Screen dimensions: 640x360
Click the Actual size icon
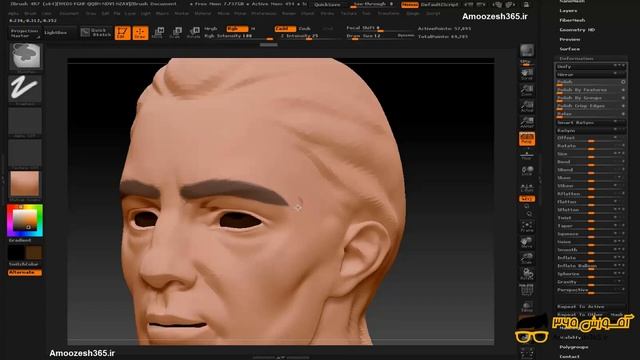point(527,107)
